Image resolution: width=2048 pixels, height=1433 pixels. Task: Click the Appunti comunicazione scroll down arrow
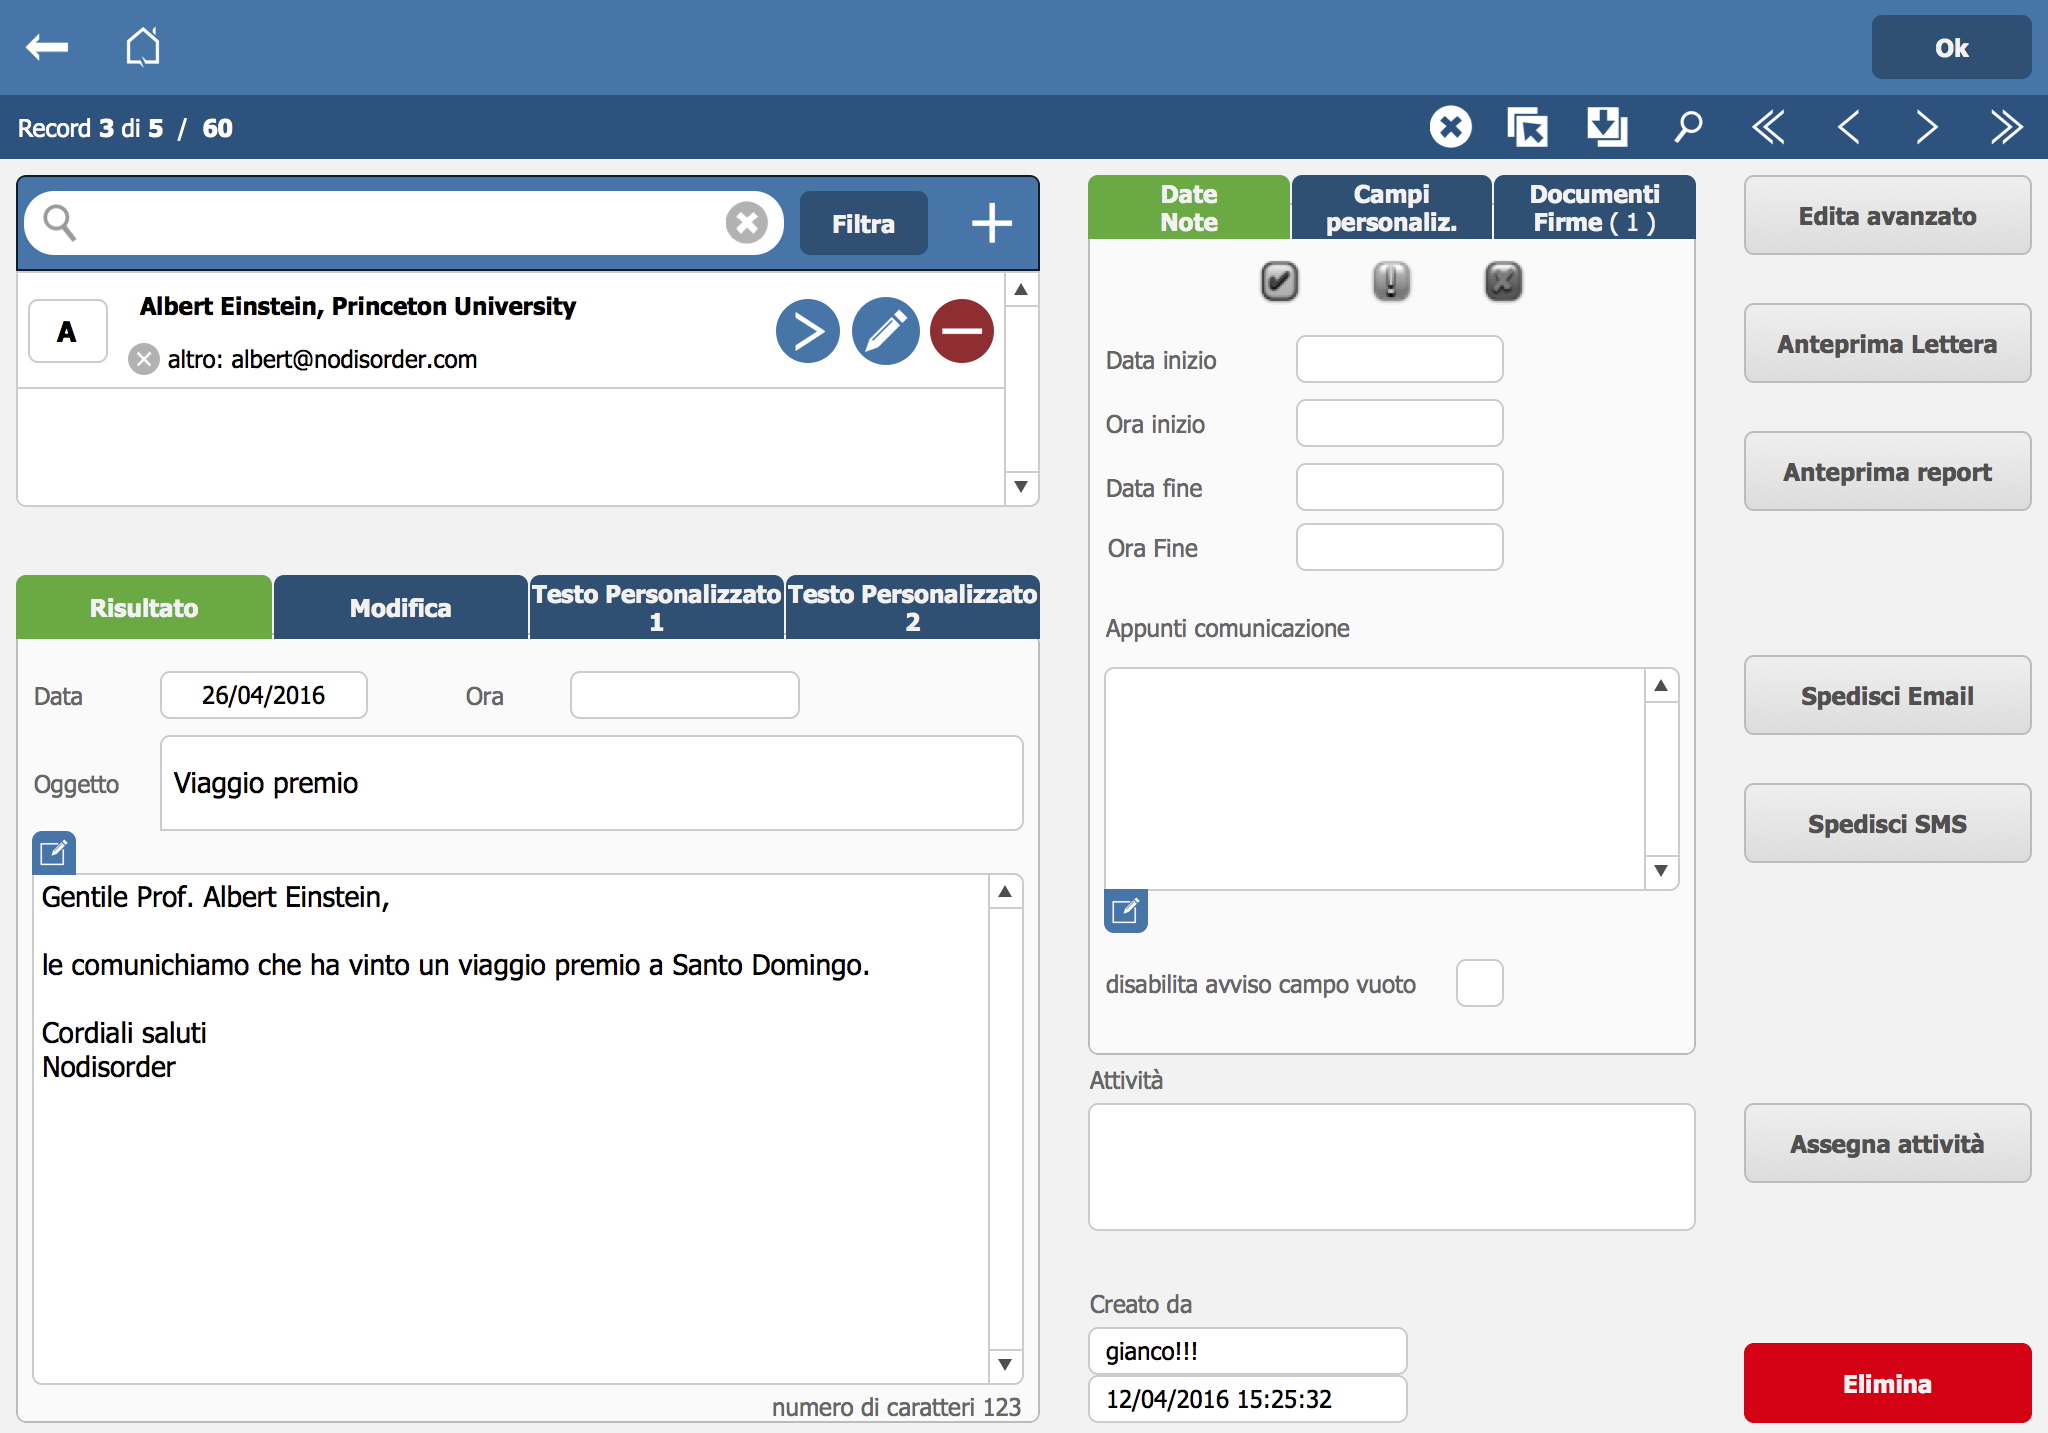coord(1661,871)
